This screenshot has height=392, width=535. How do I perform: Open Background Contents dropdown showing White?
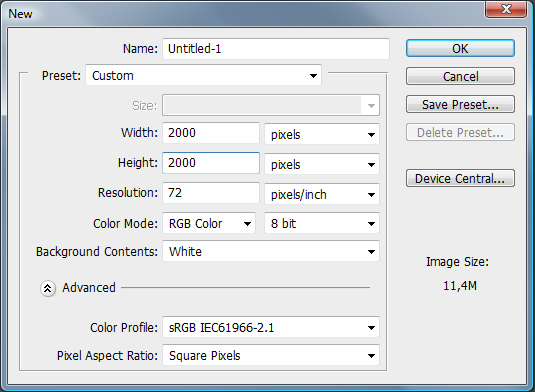(271, 251)
